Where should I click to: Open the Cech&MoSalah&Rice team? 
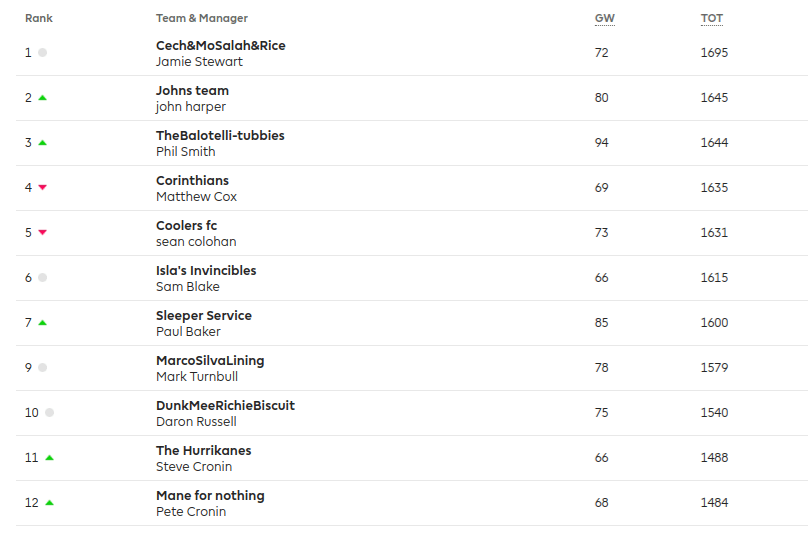[x=220, y=46]
